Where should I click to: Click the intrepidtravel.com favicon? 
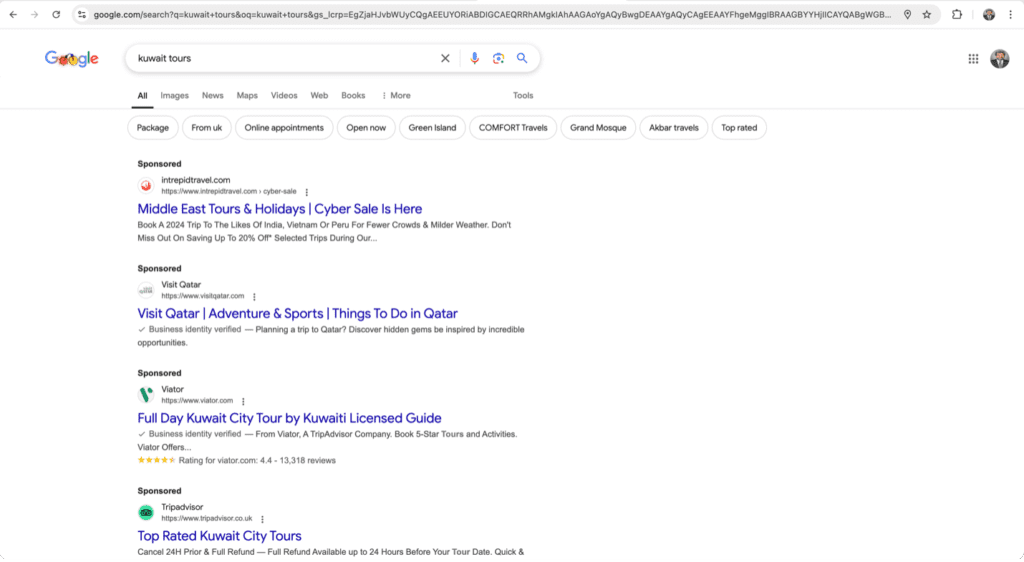click(x=146, y=185)
